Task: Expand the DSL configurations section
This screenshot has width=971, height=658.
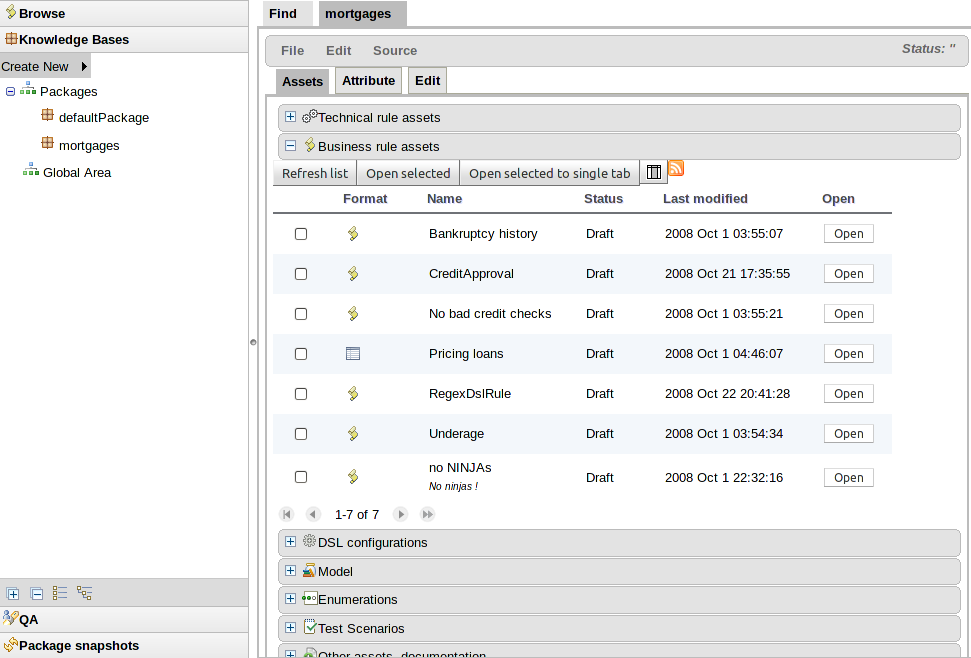Action: coord(291,542)
